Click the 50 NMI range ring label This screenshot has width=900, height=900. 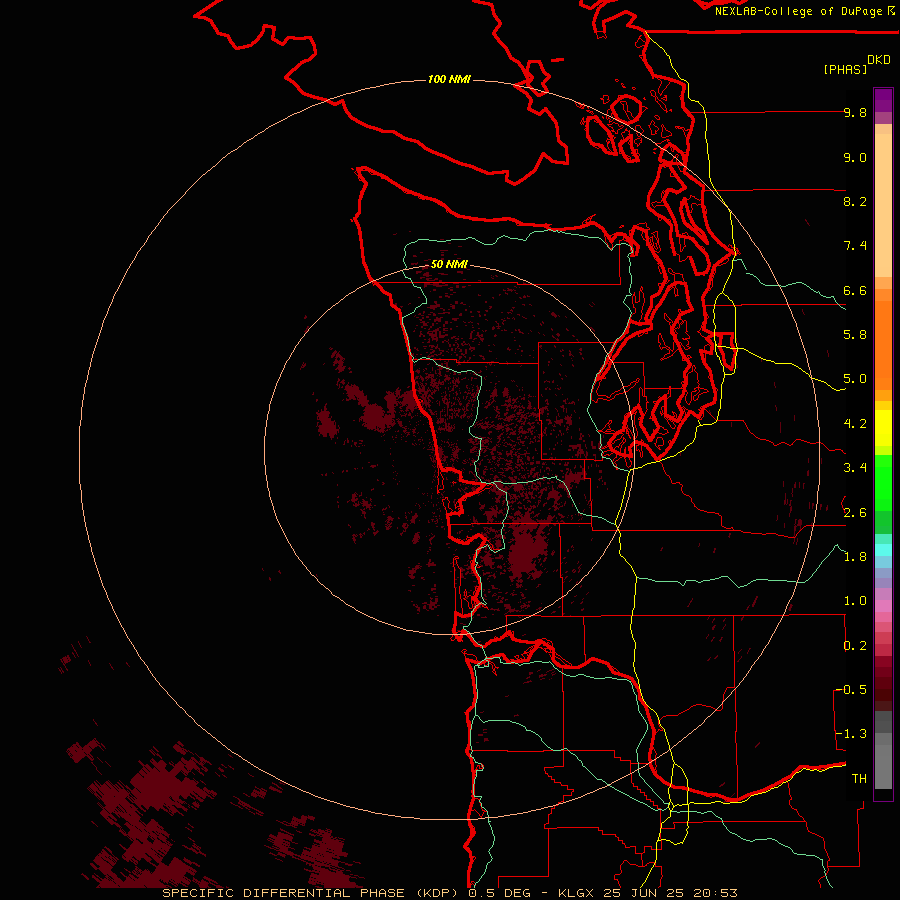click(449, 264)
